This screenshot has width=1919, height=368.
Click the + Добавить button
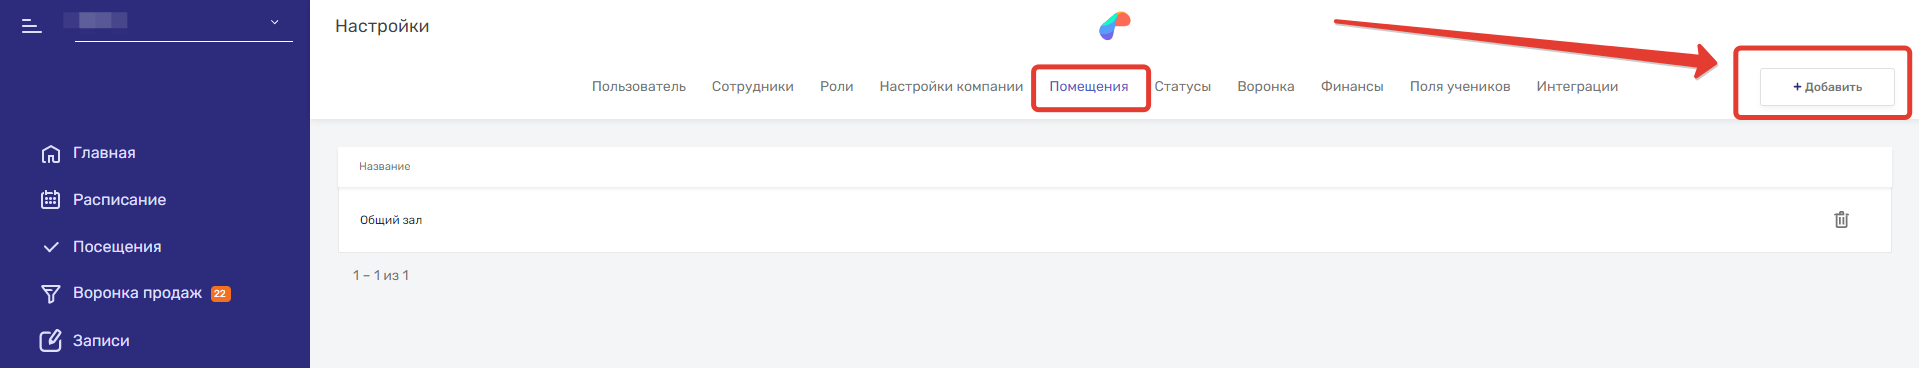[x=1827, y=87]
